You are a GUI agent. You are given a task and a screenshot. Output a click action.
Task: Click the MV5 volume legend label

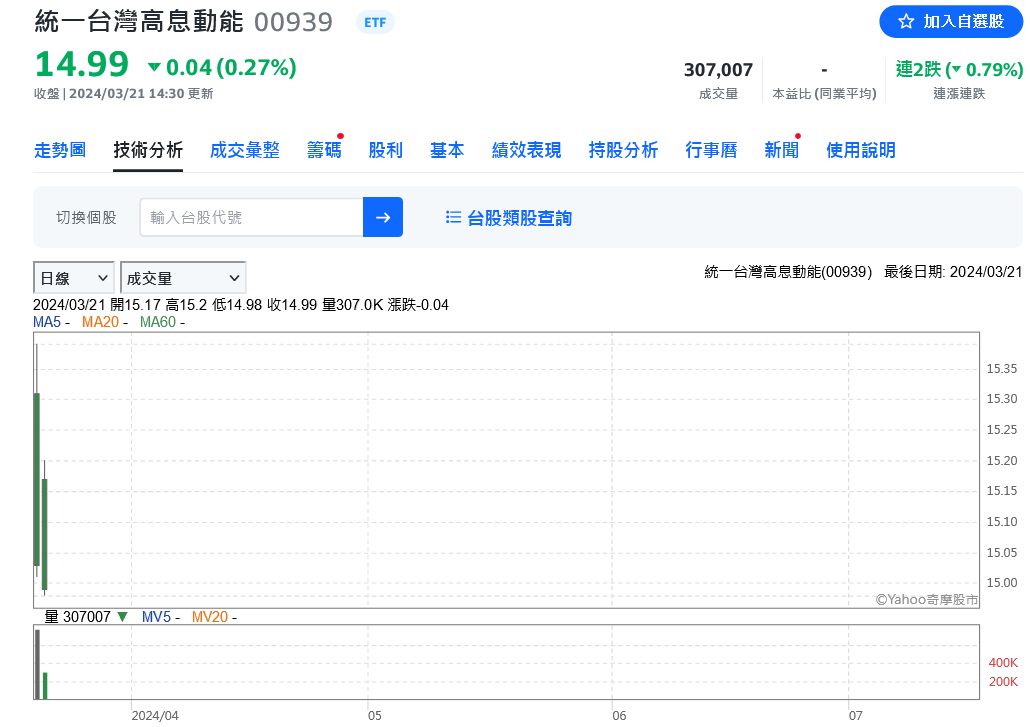[x=156, y=617]
